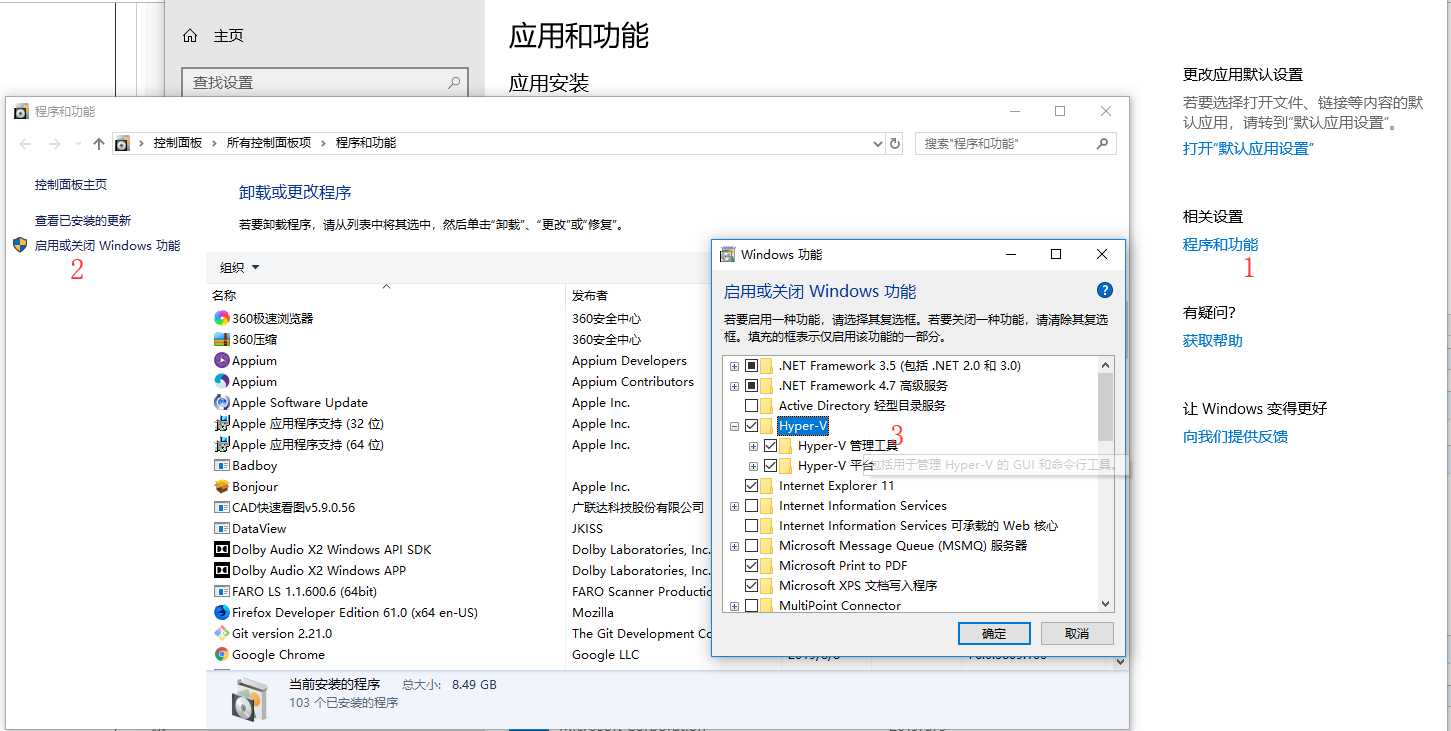Screen dimensions: 1451x731
Task: Click the FARO LS 1.1.600.6 icon
Action: [222, 591]
